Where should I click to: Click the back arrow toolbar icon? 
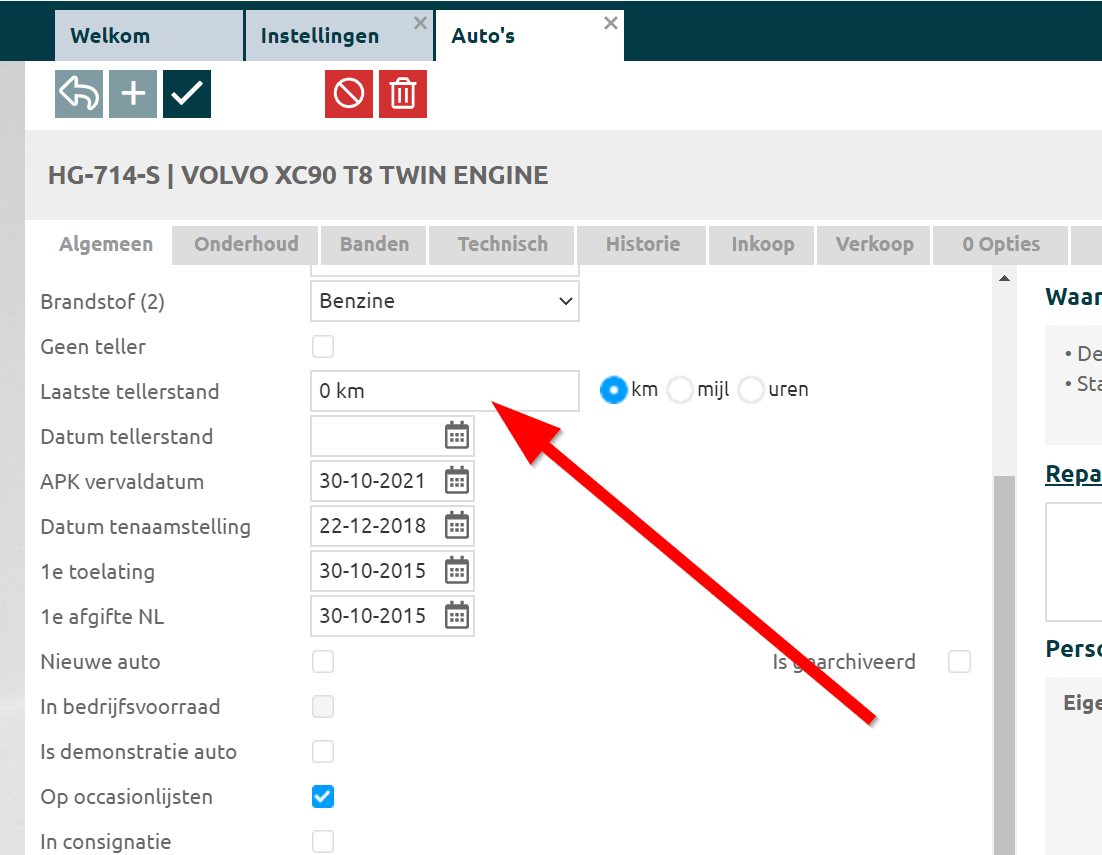pos(79,94)
